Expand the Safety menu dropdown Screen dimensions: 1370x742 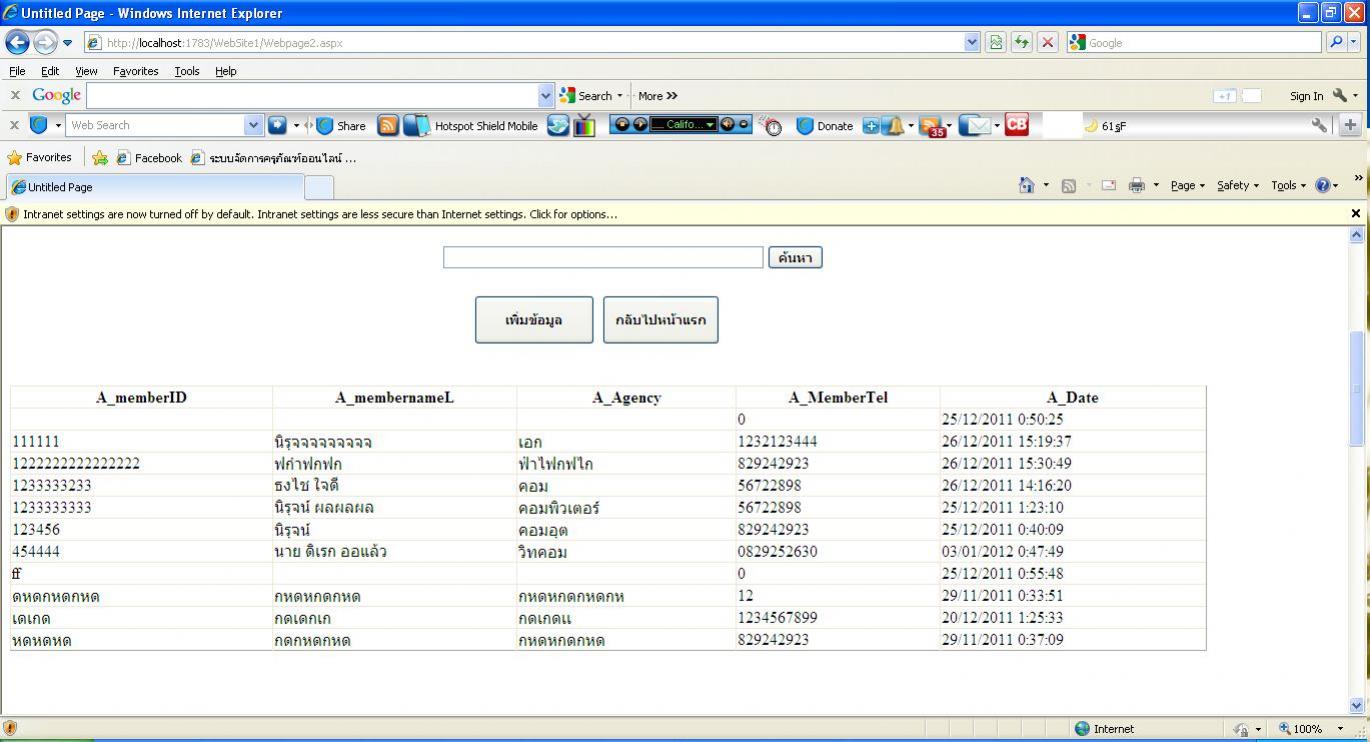click(1238, 185)
